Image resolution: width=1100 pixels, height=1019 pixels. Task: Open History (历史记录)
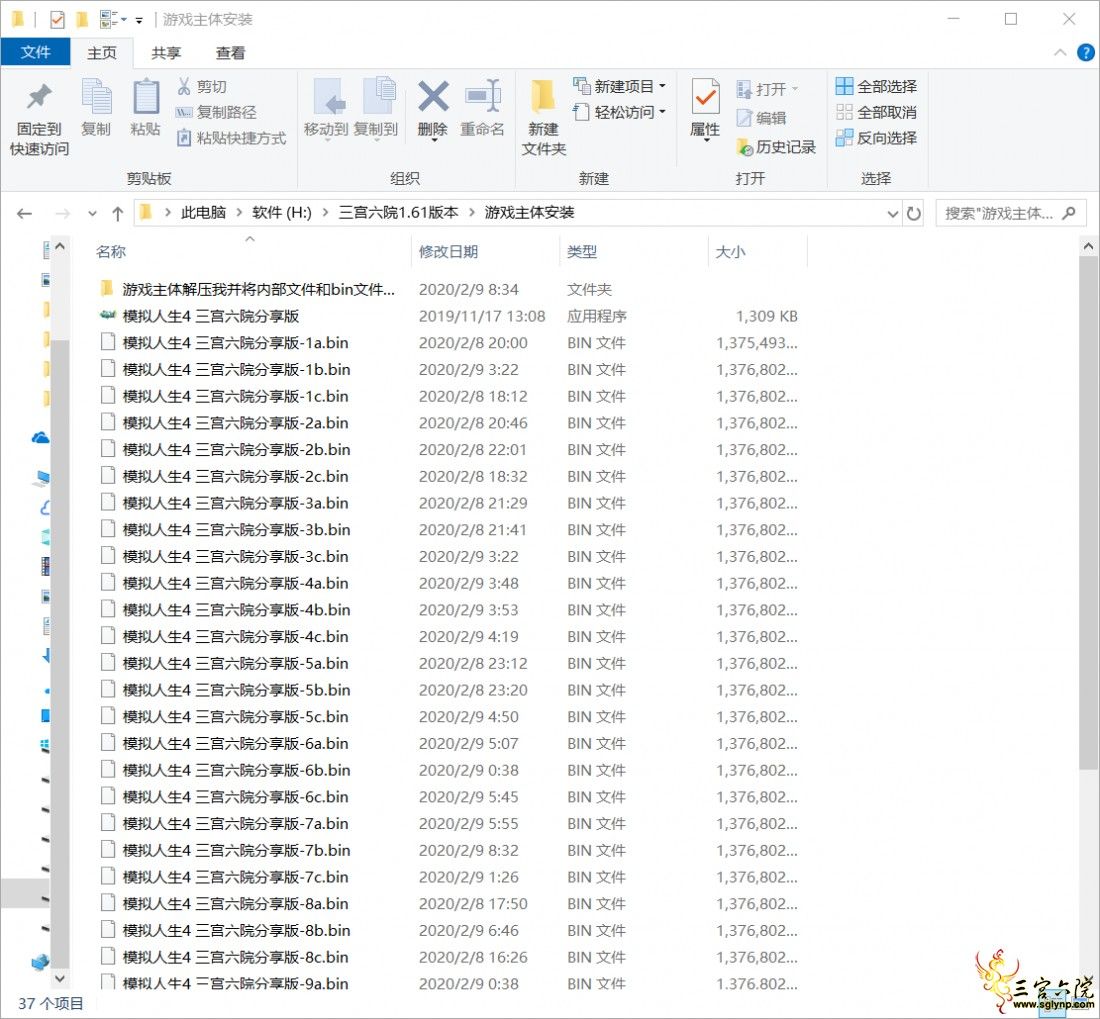pos(776,147)
